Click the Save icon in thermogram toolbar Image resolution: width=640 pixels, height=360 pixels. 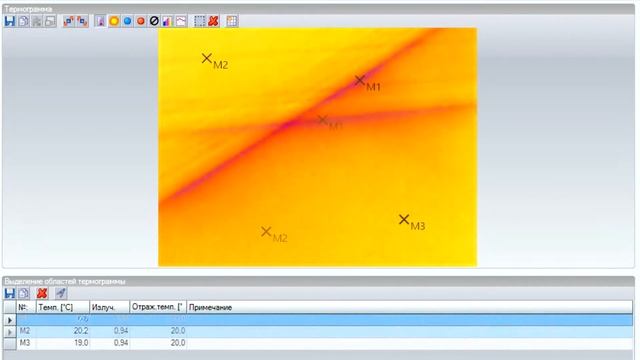[x=10, y=21]
